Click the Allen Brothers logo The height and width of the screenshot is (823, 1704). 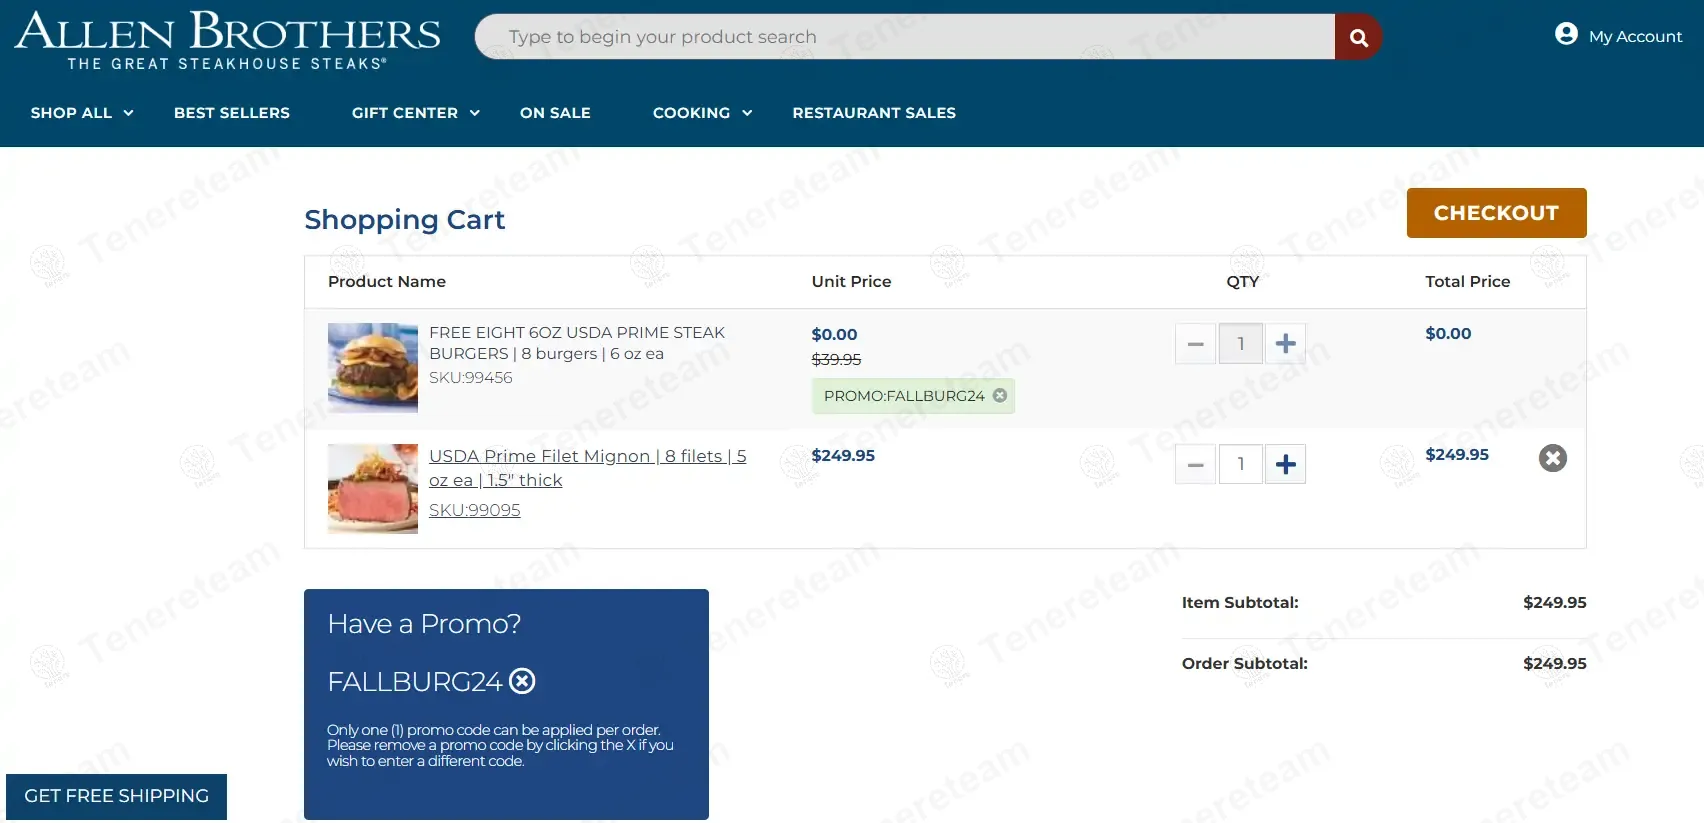(x=227, y=40)
